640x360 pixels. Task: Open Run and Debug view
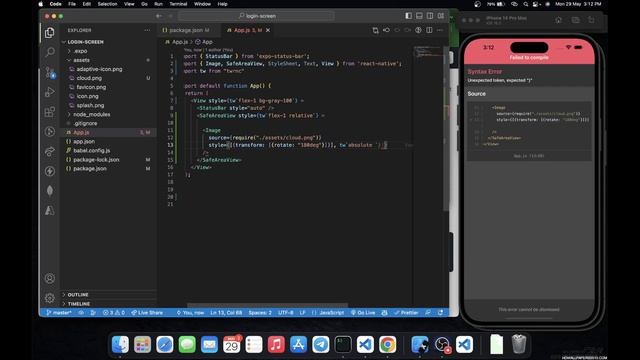click(50, 92)
